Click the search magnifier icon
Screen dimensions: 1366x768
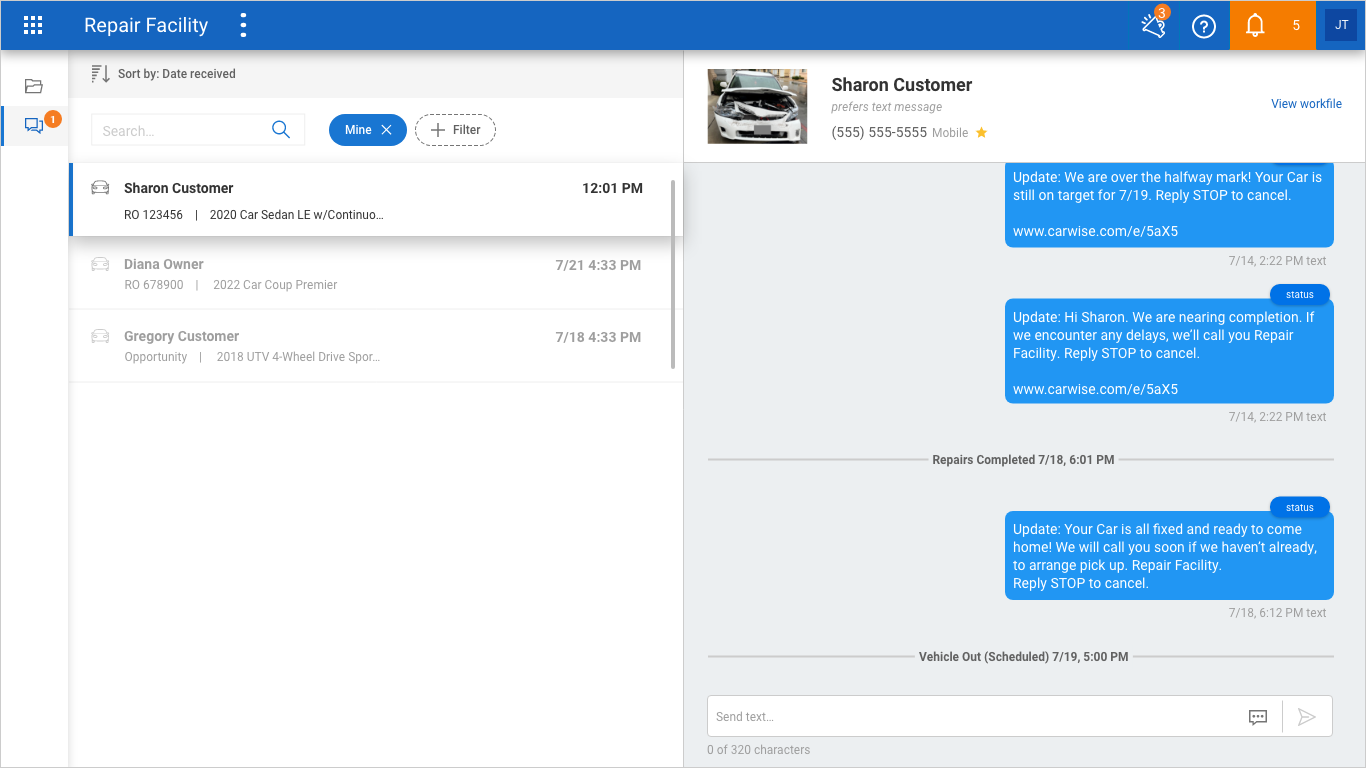click(x=281, y=130)
